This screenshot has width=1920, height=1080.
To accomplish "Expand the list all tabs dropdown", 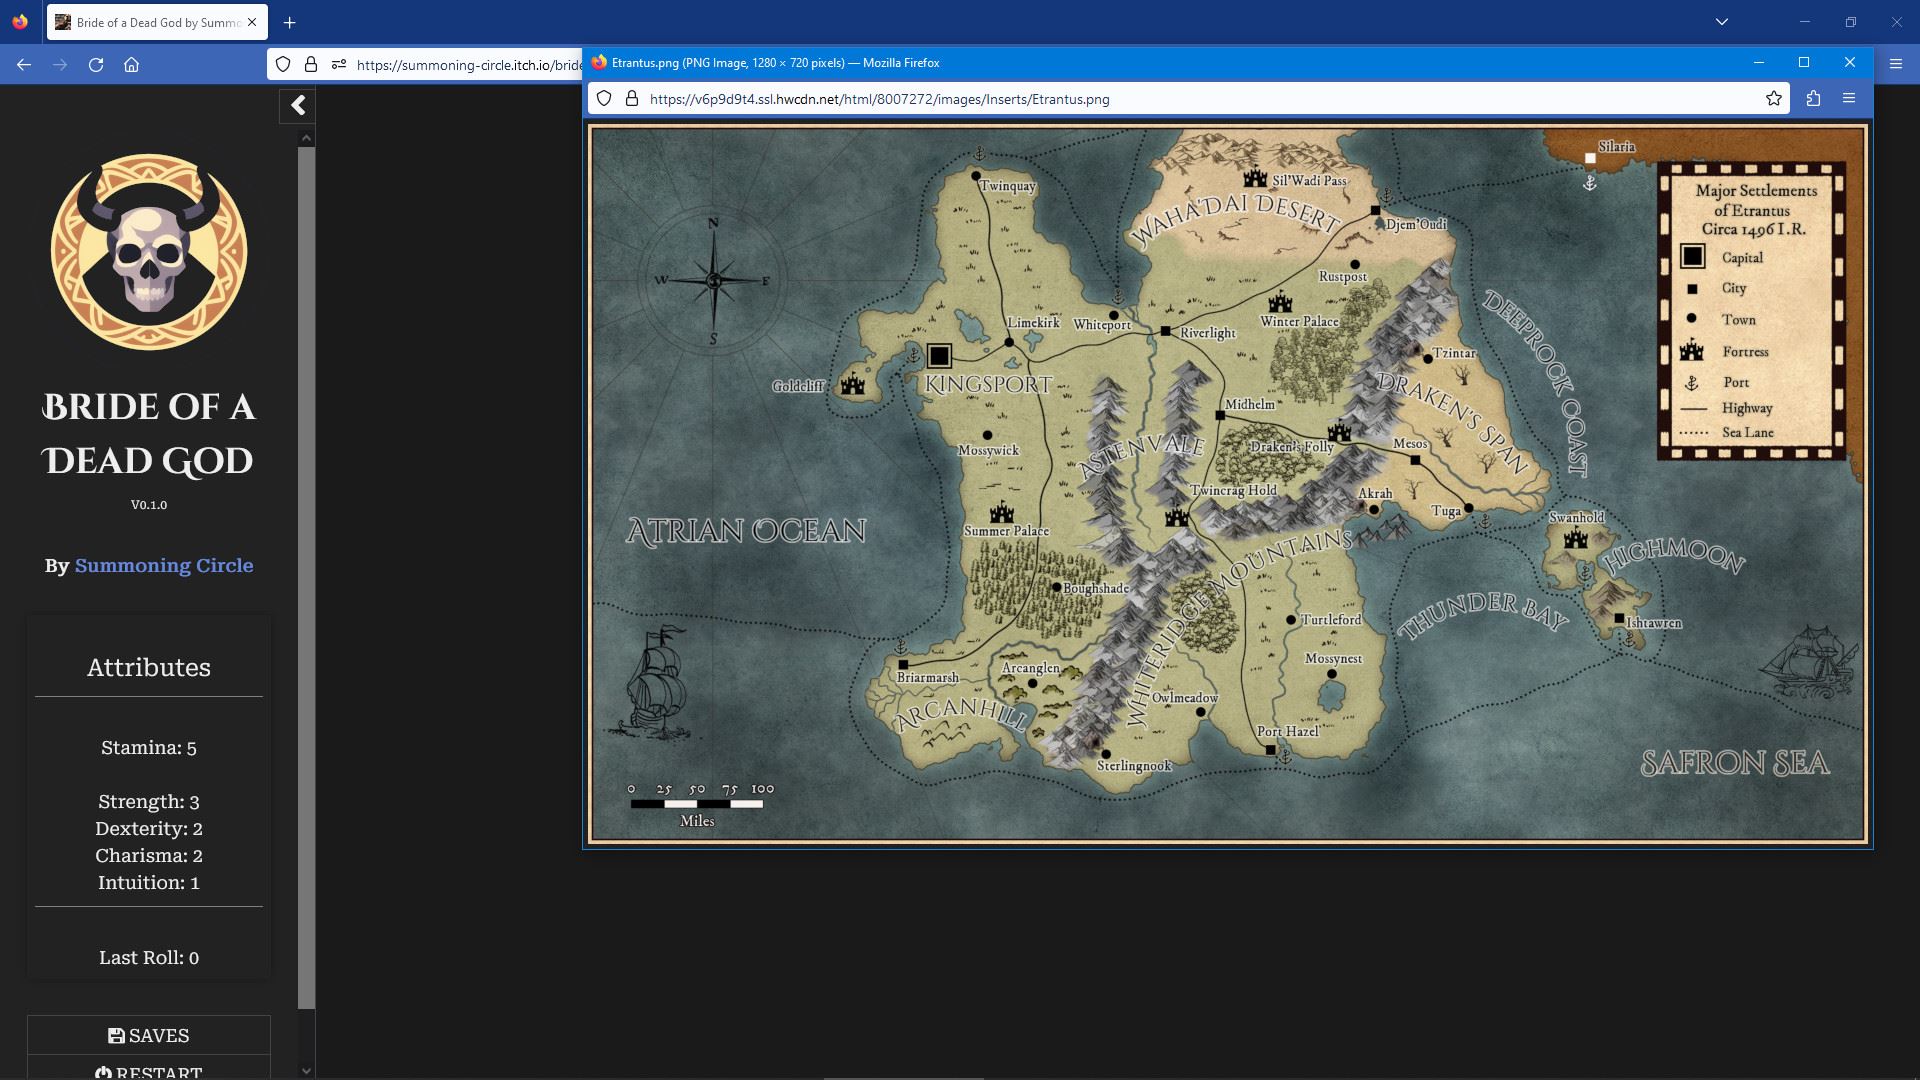I will click(x=1721, y=22).
